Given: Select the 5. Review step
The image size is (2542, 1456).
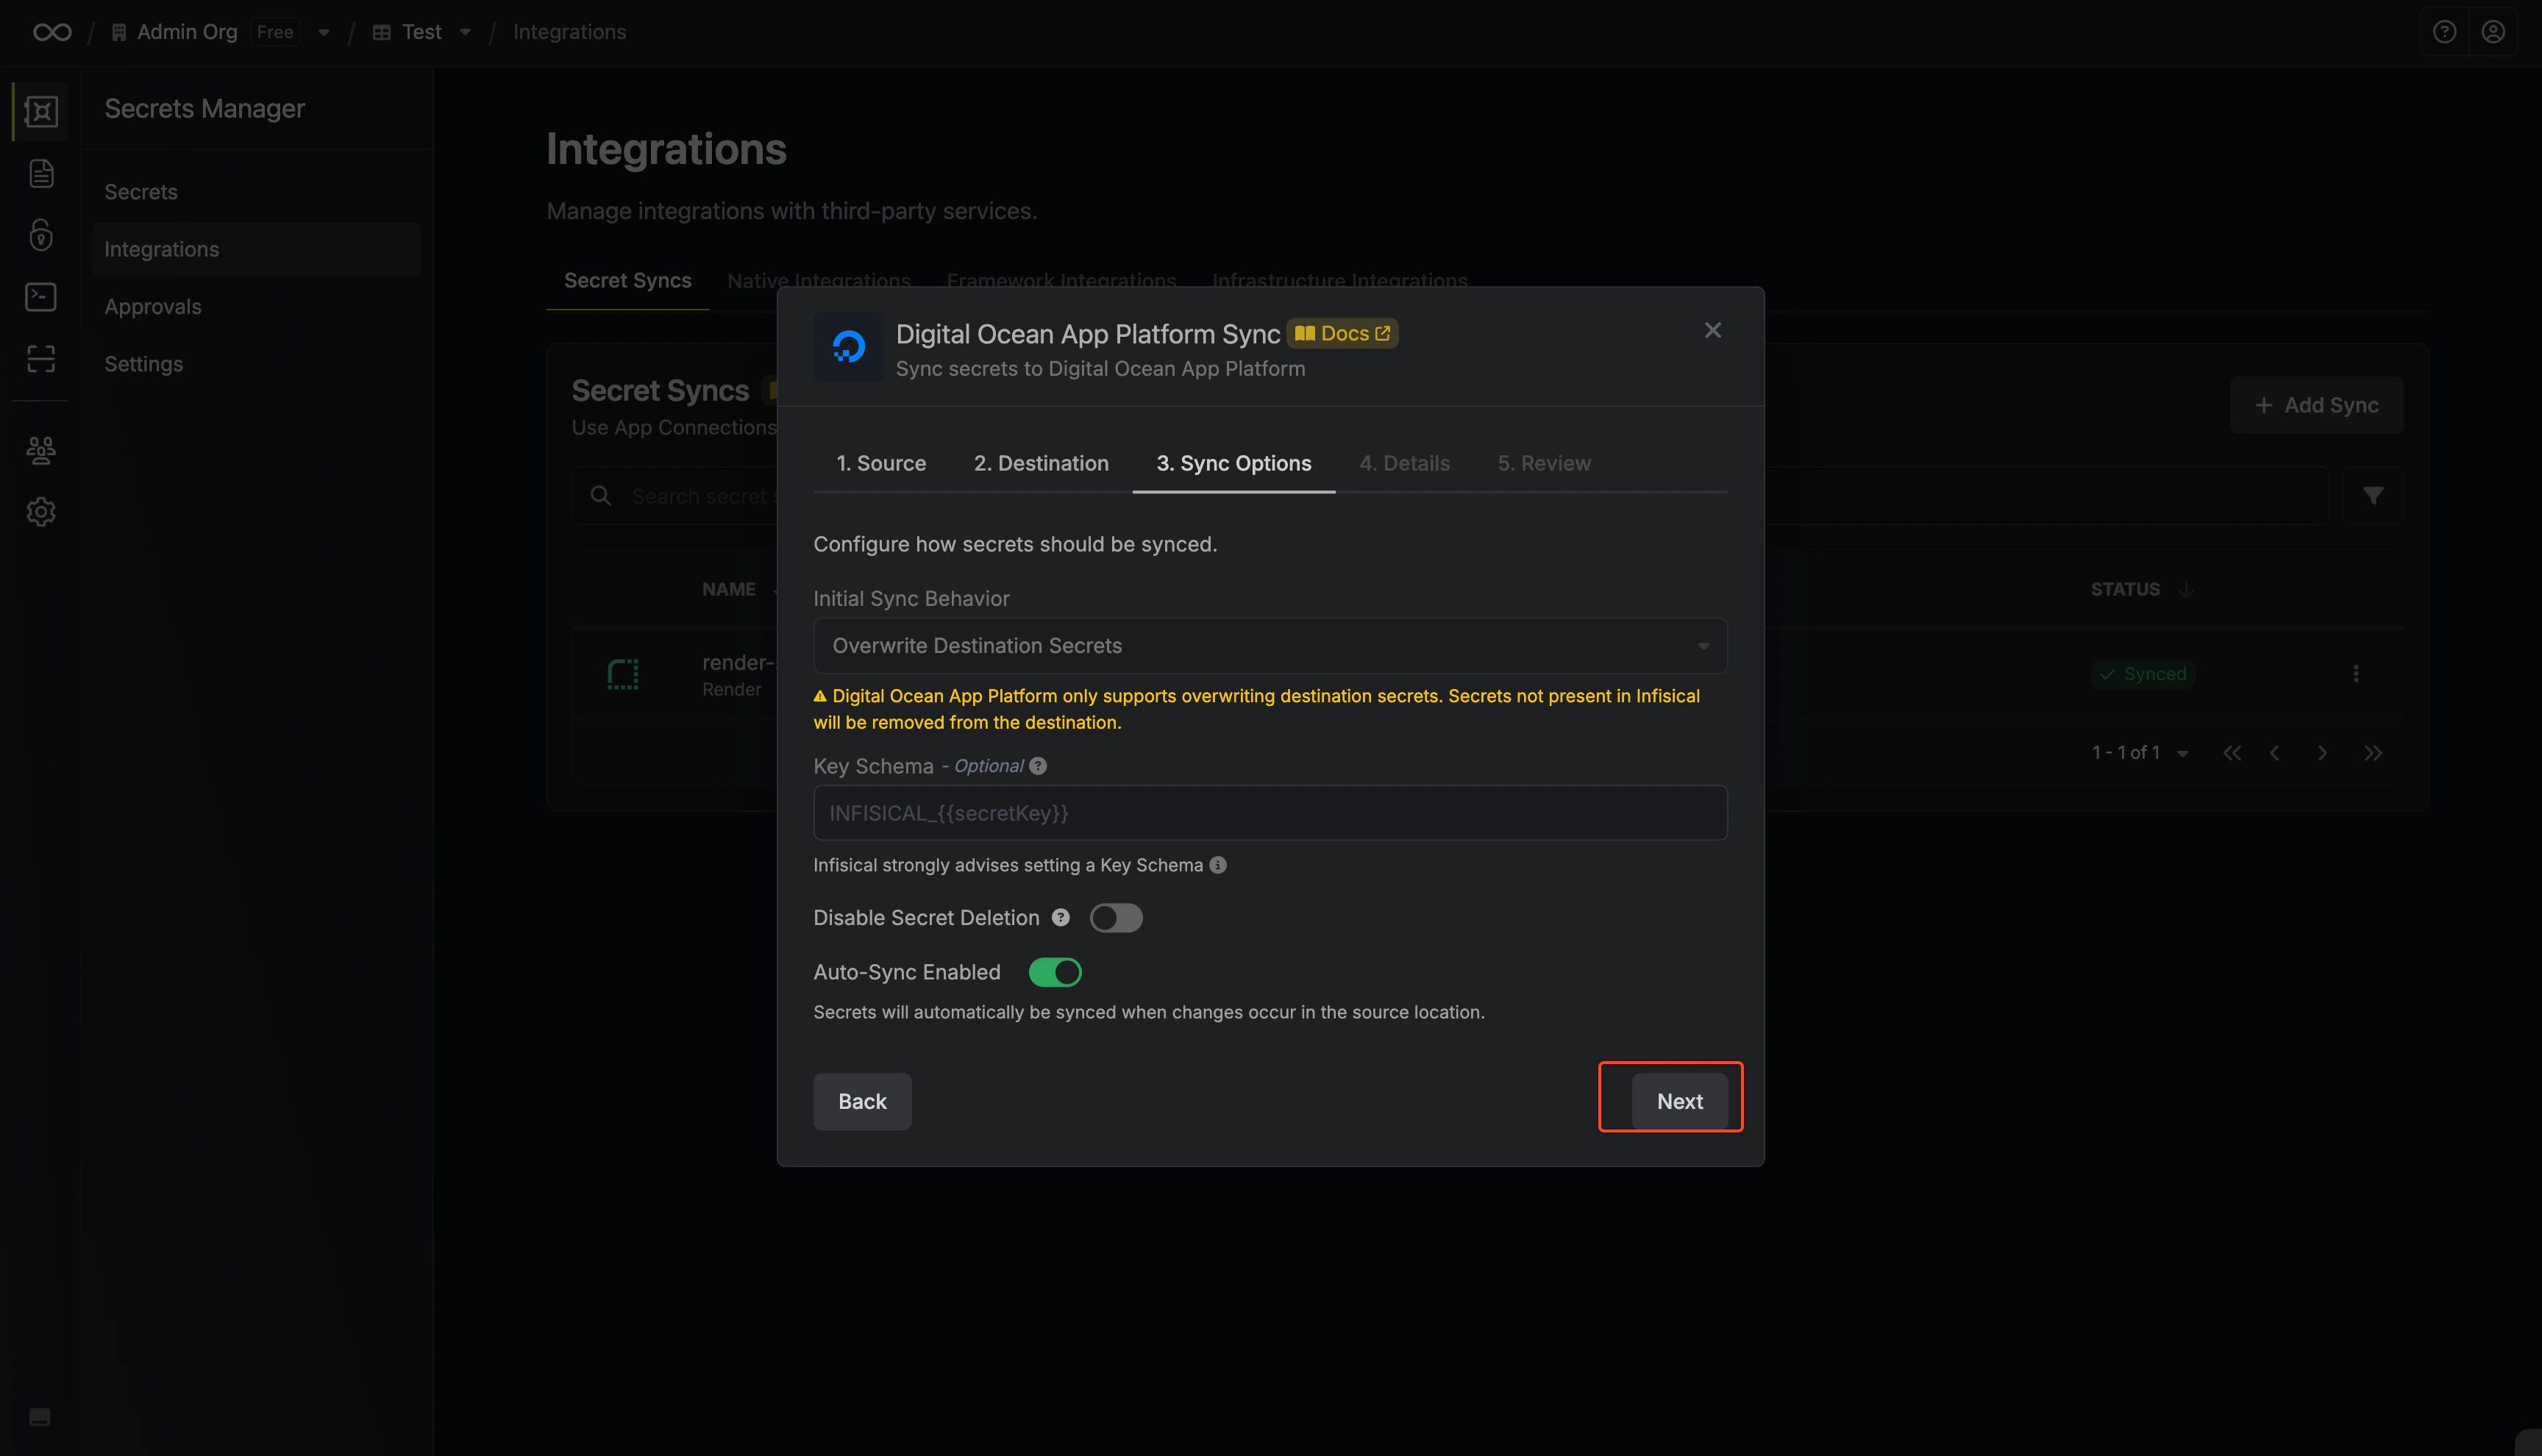Looking at the screenshot, I should [1544, 463].
